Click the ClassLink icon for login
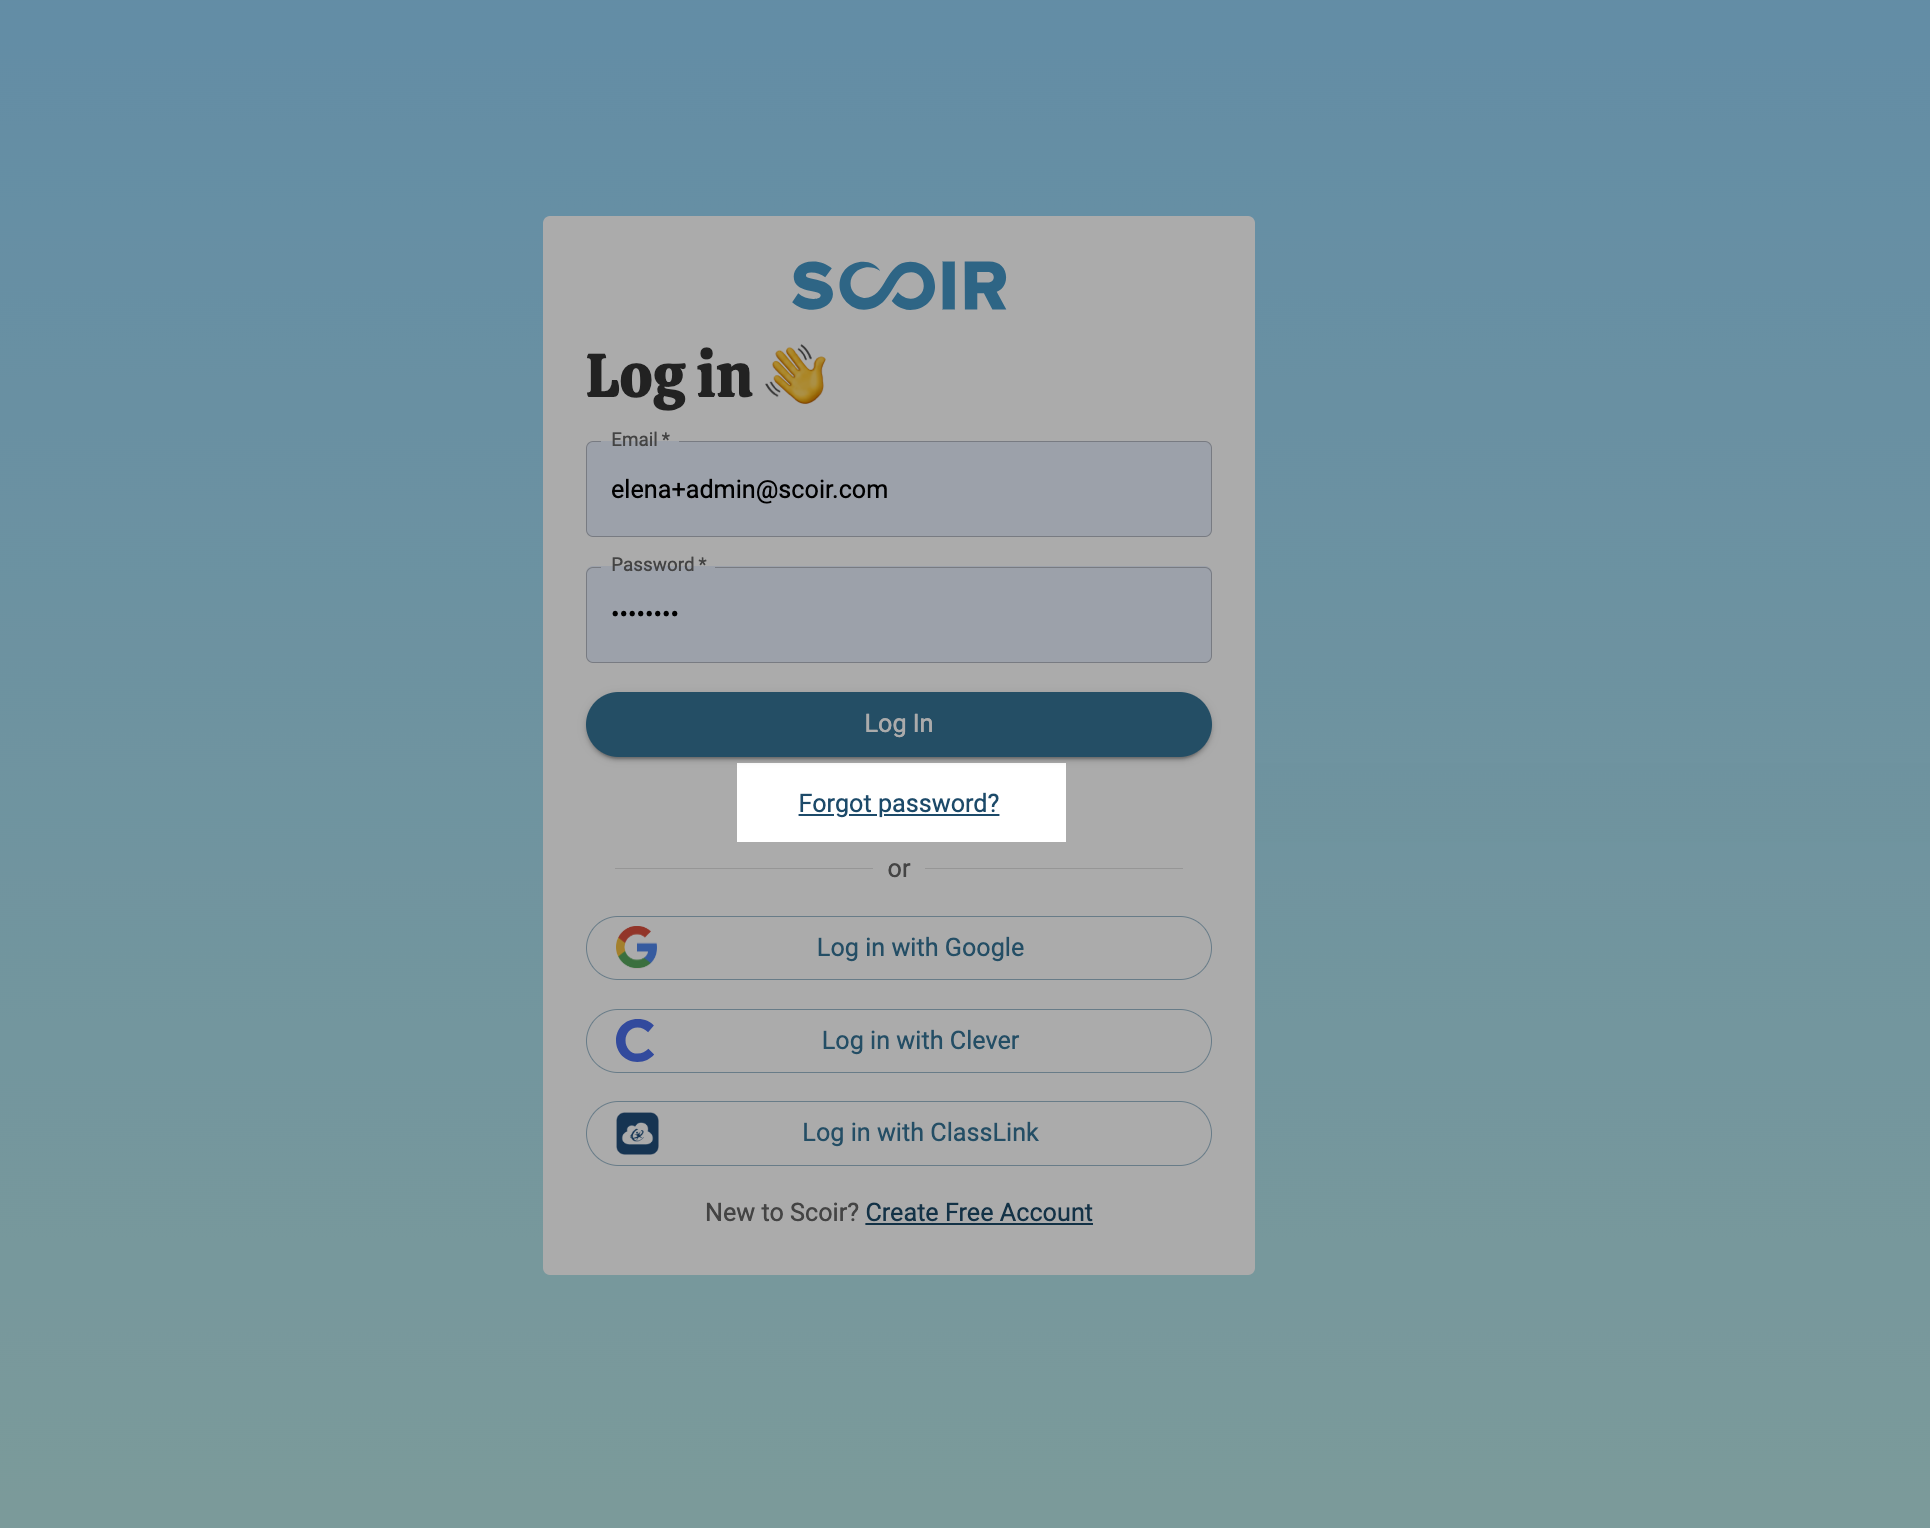The height and width of the screenshot is (1528, 1930). click(636, 1133)
